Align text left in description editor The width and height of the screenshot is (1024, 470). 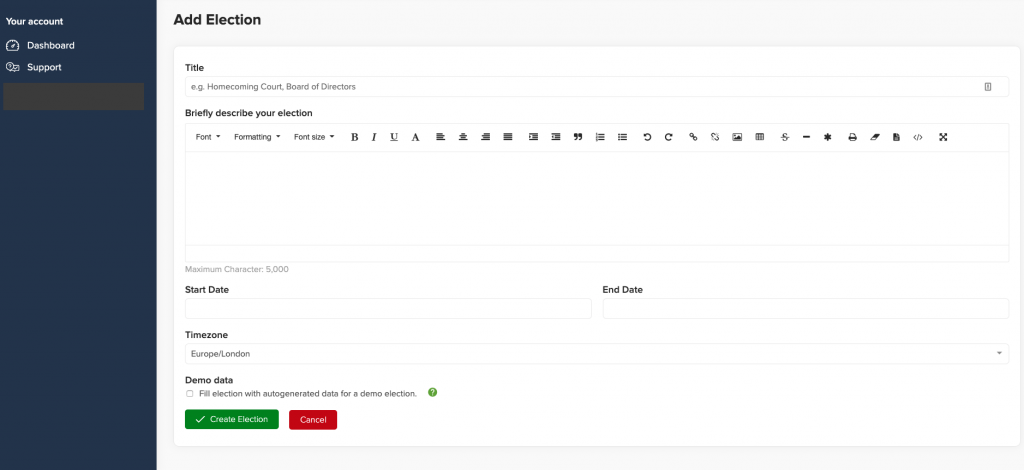tap(441, 137)
